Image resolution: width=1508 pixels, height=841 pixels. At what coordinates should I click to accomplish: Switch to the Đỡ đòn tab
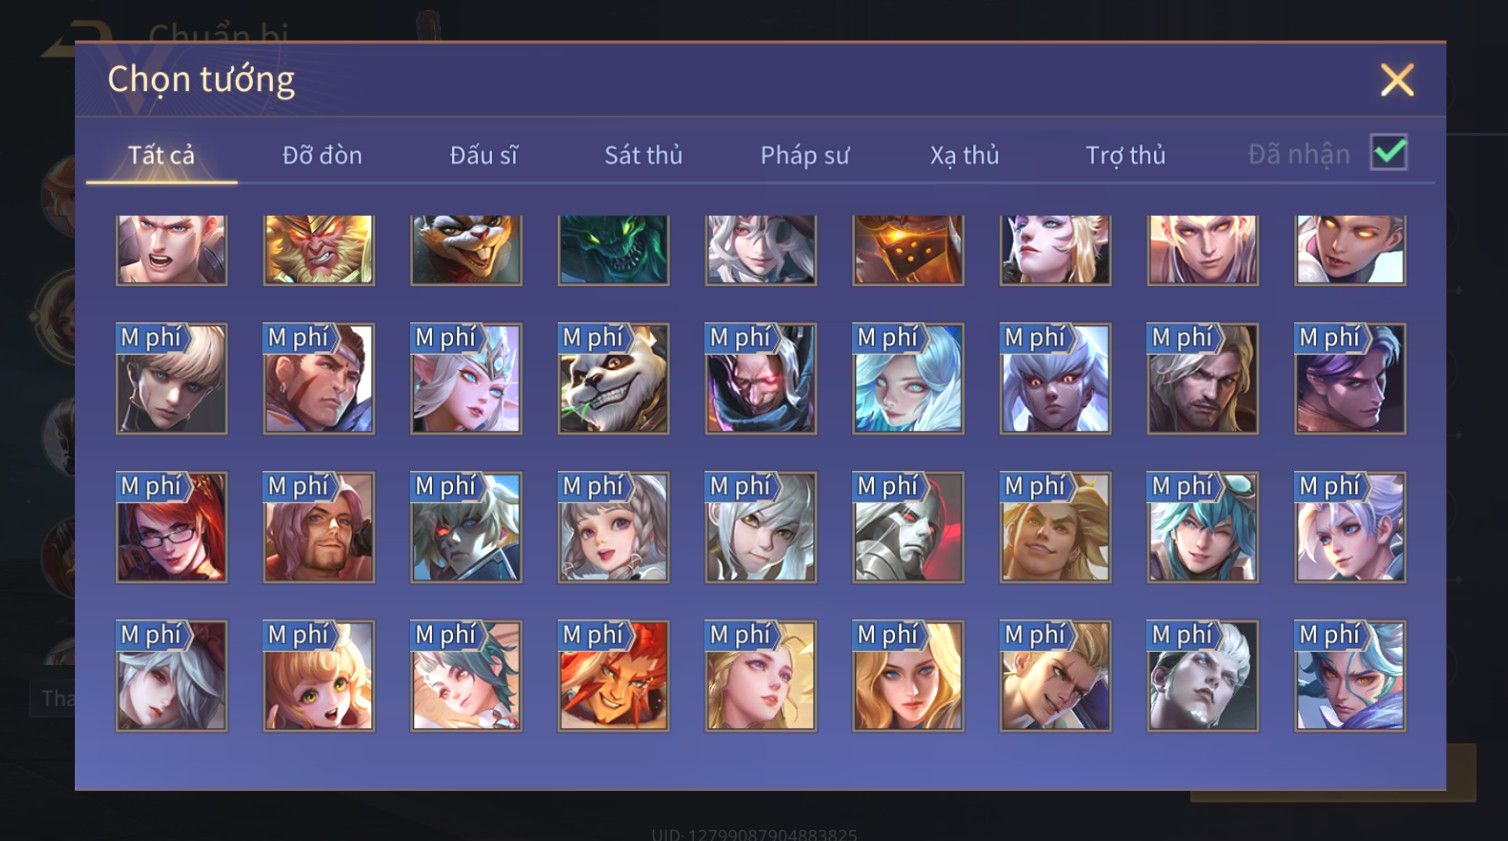point(322,155)
